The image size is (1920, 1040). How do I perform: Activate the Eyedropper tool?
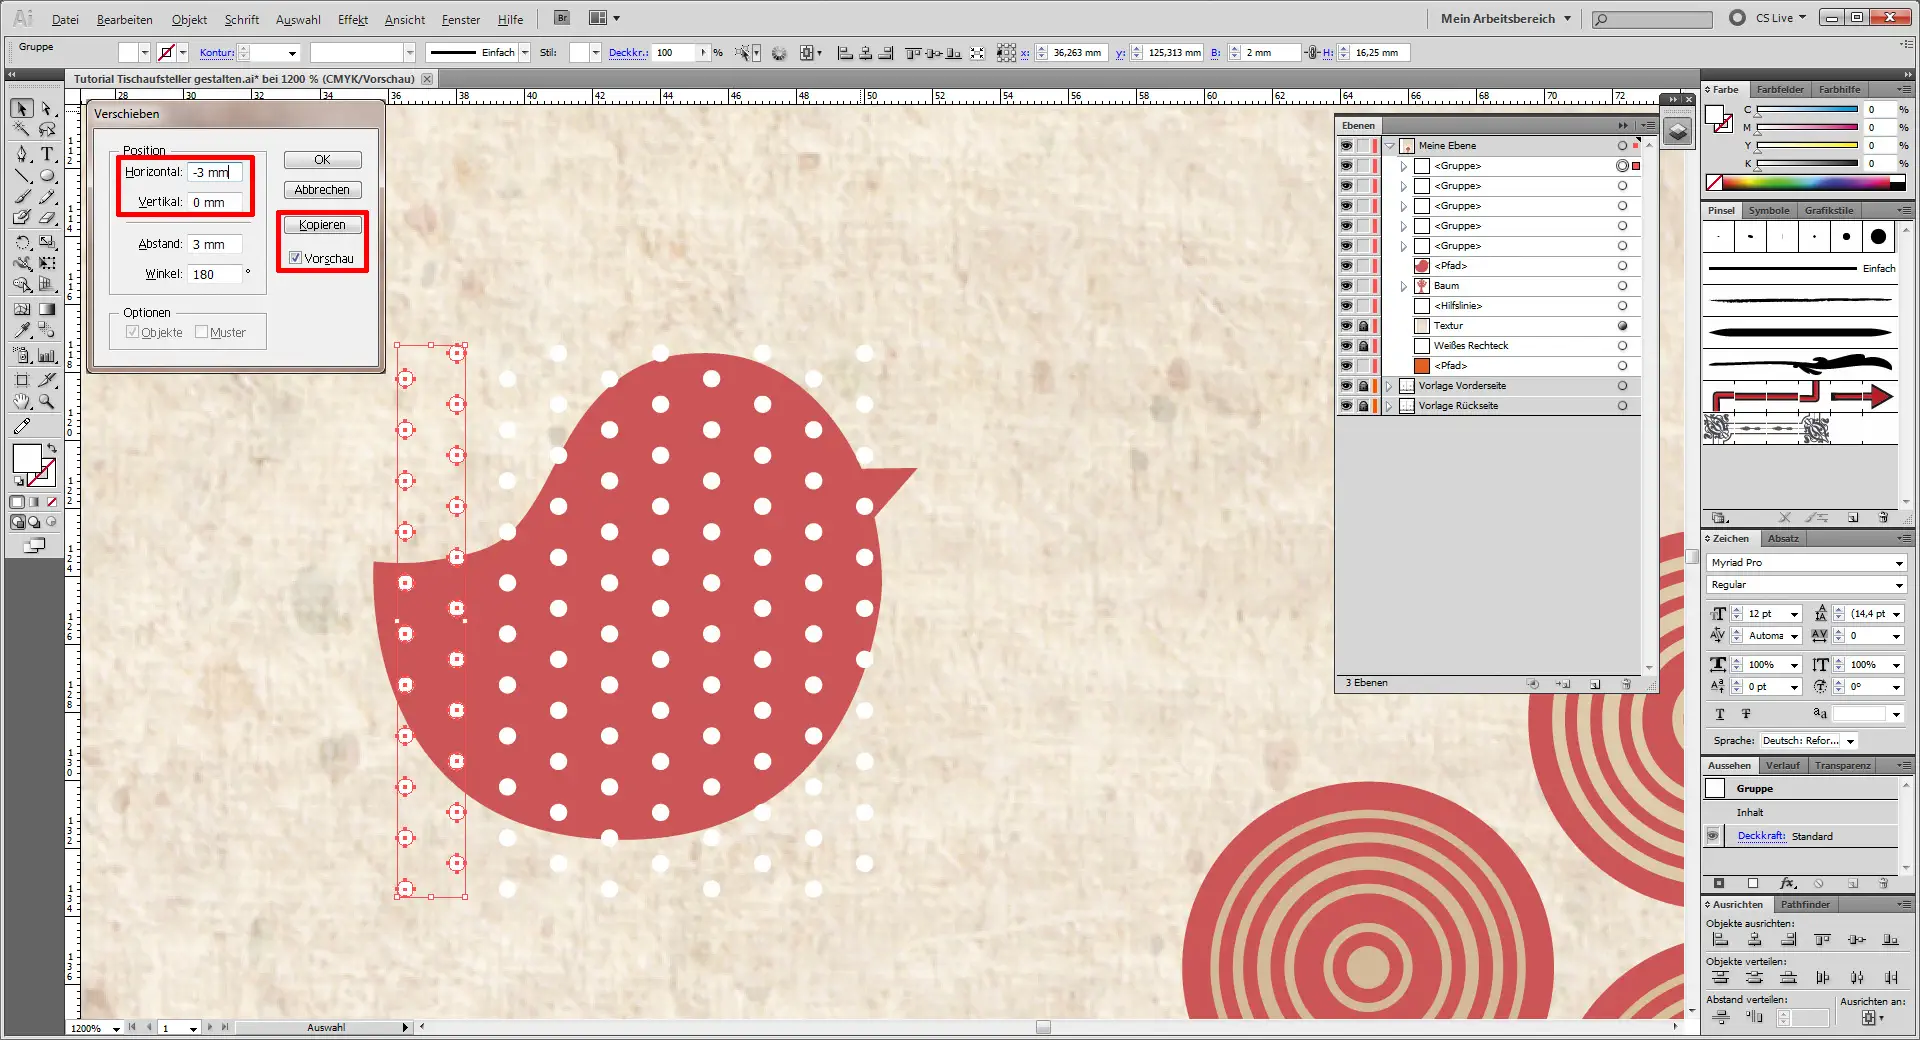pos(22,330)
